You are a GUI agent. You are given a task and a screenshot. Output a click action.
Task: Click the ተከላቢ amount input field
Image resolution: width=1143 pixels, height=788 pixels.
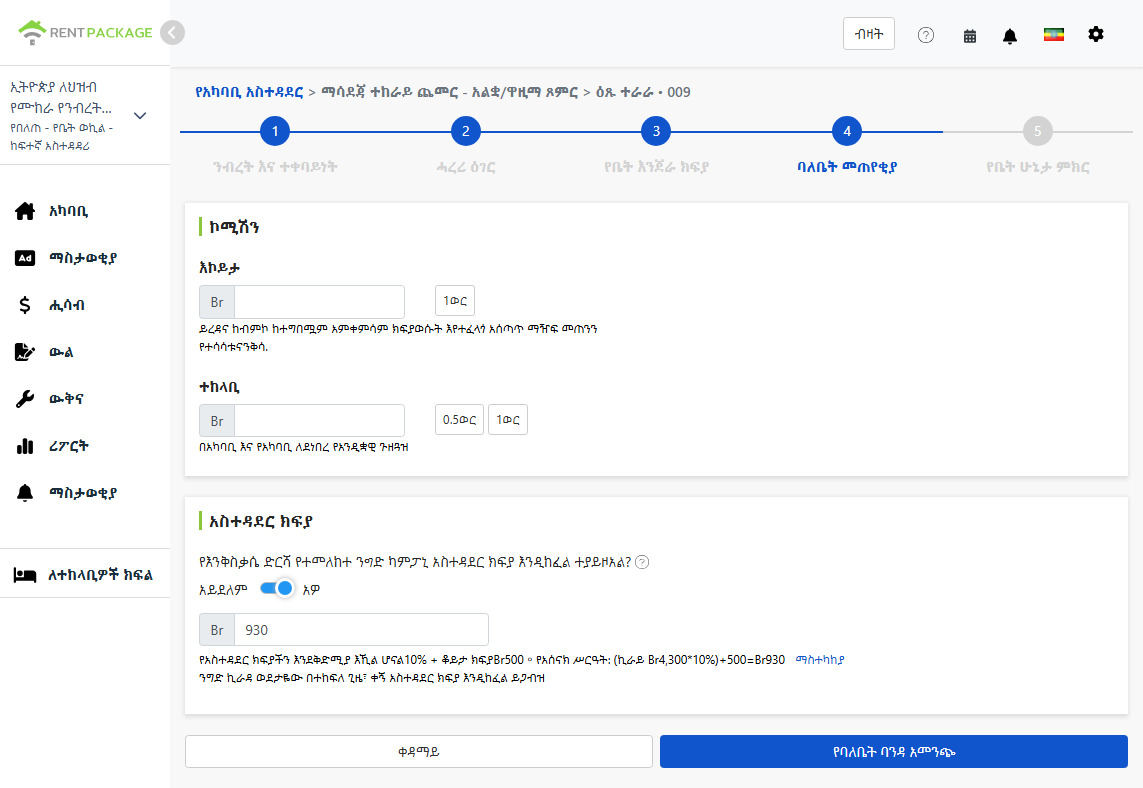tap(319, 421)
